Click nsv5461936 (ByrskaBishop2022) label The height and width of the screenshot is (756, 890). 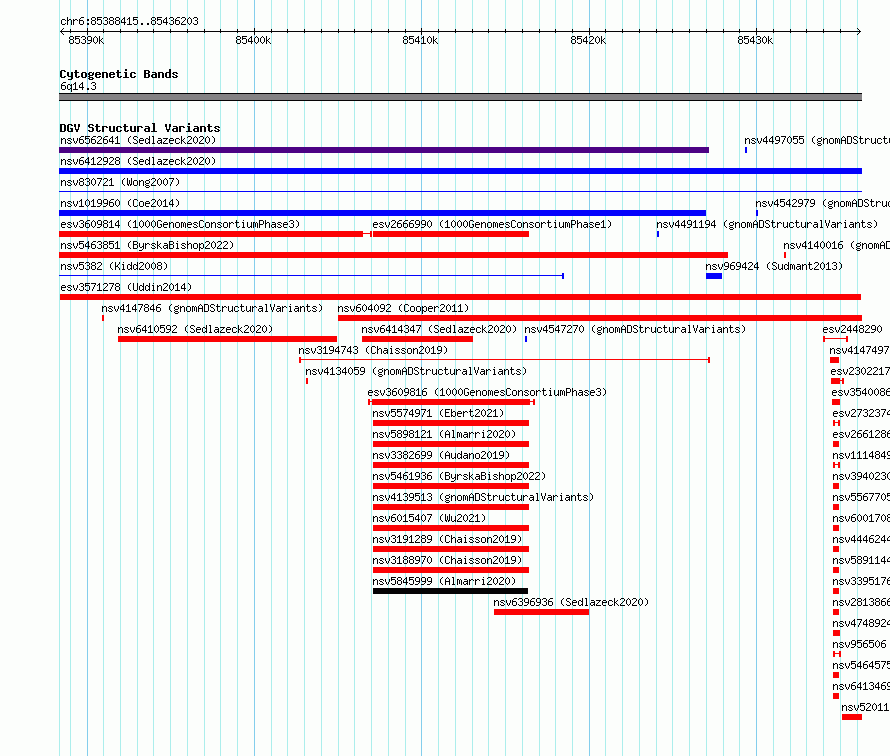[459, 476]
